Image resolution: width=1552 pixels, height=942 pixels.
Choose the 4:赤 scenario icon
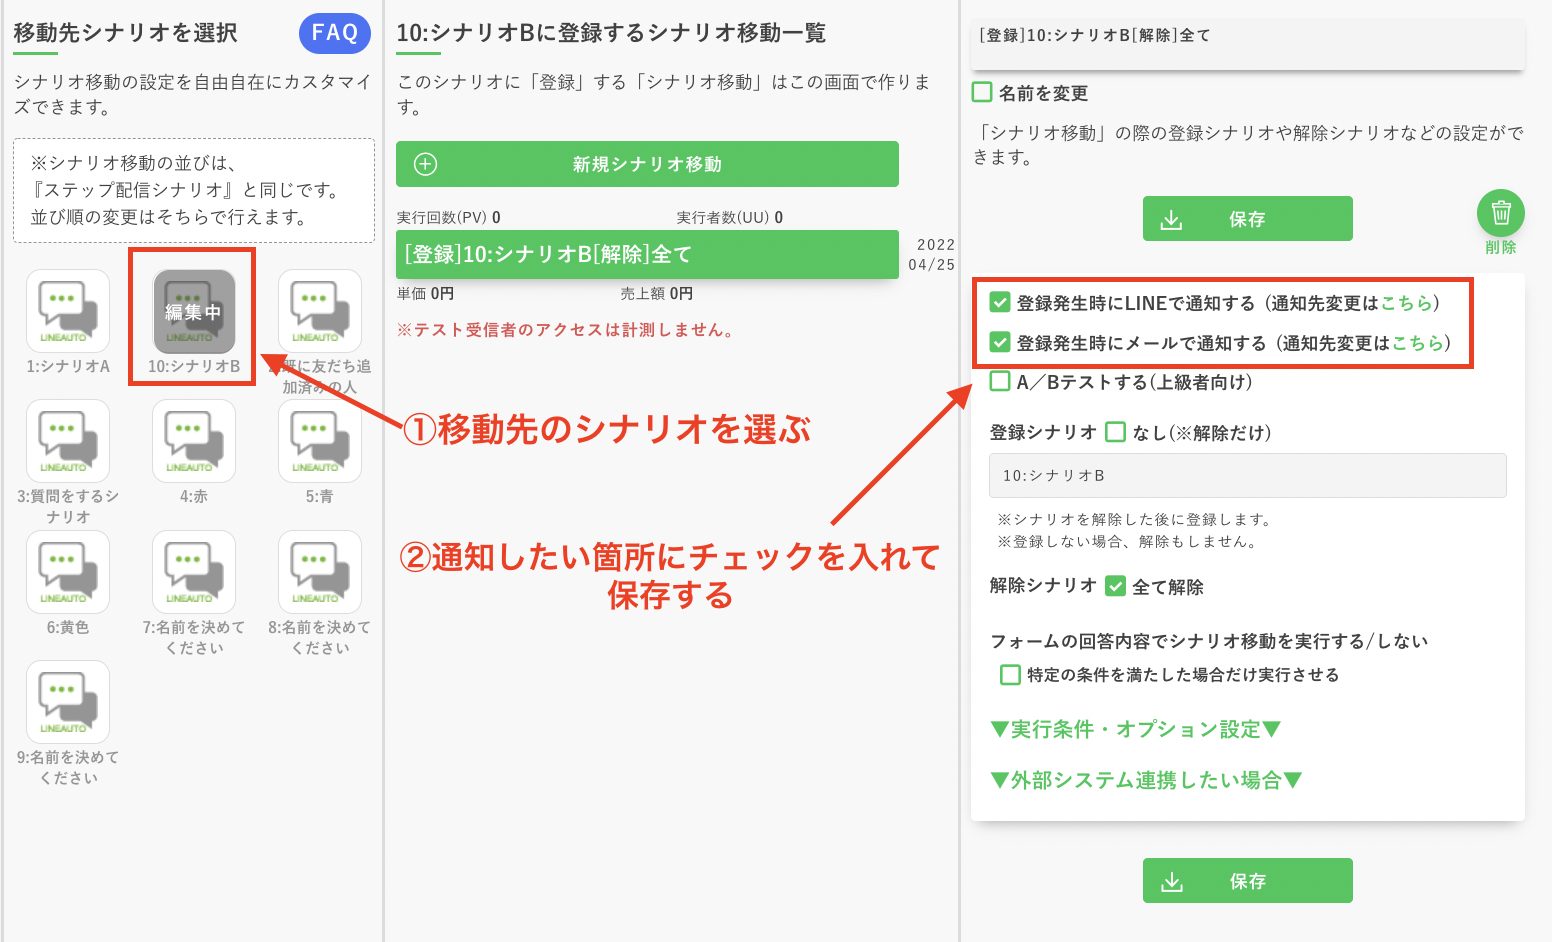tap(192, 442)
